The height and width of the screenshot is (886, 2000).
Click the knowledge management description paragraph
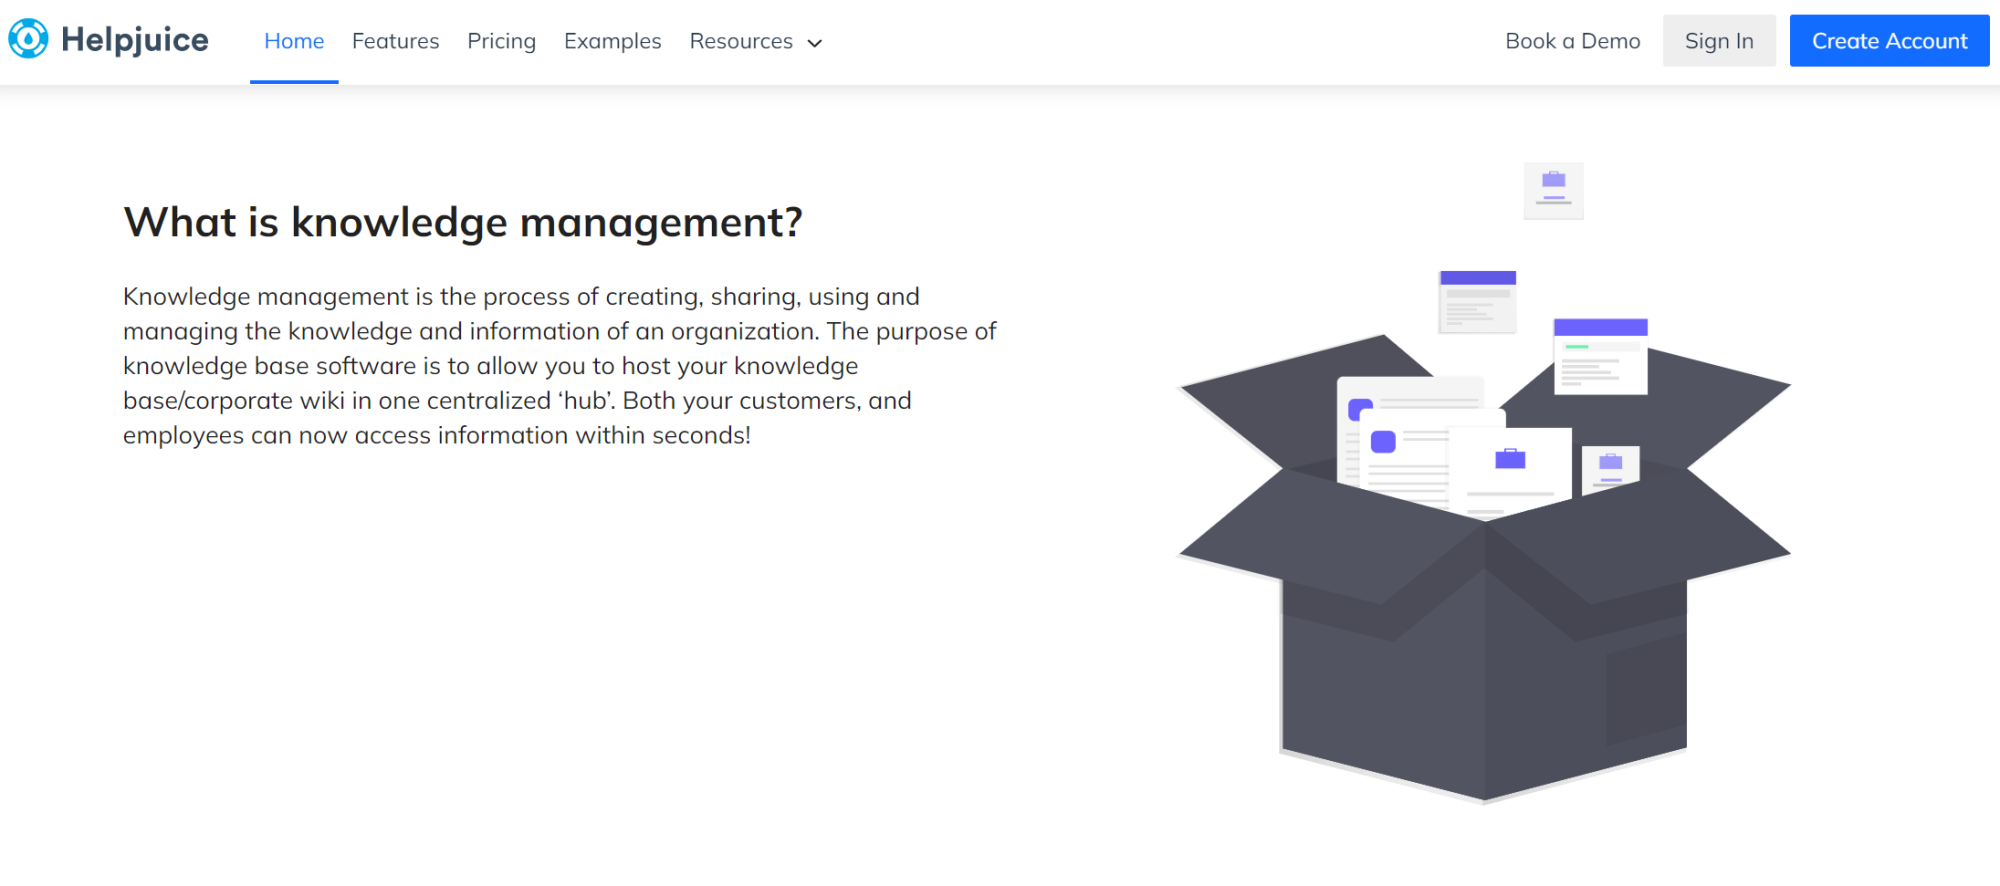point(559,366)
